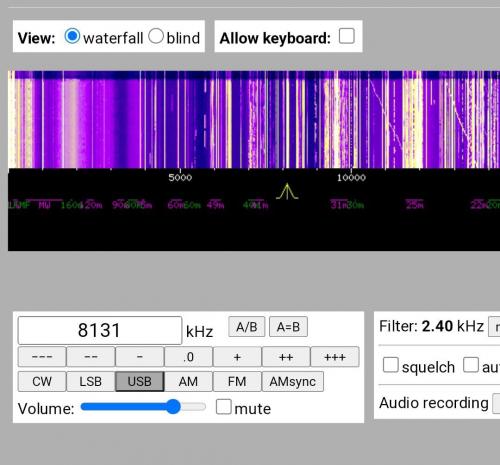
Task: Select the USB mode button
Action: 140,381
